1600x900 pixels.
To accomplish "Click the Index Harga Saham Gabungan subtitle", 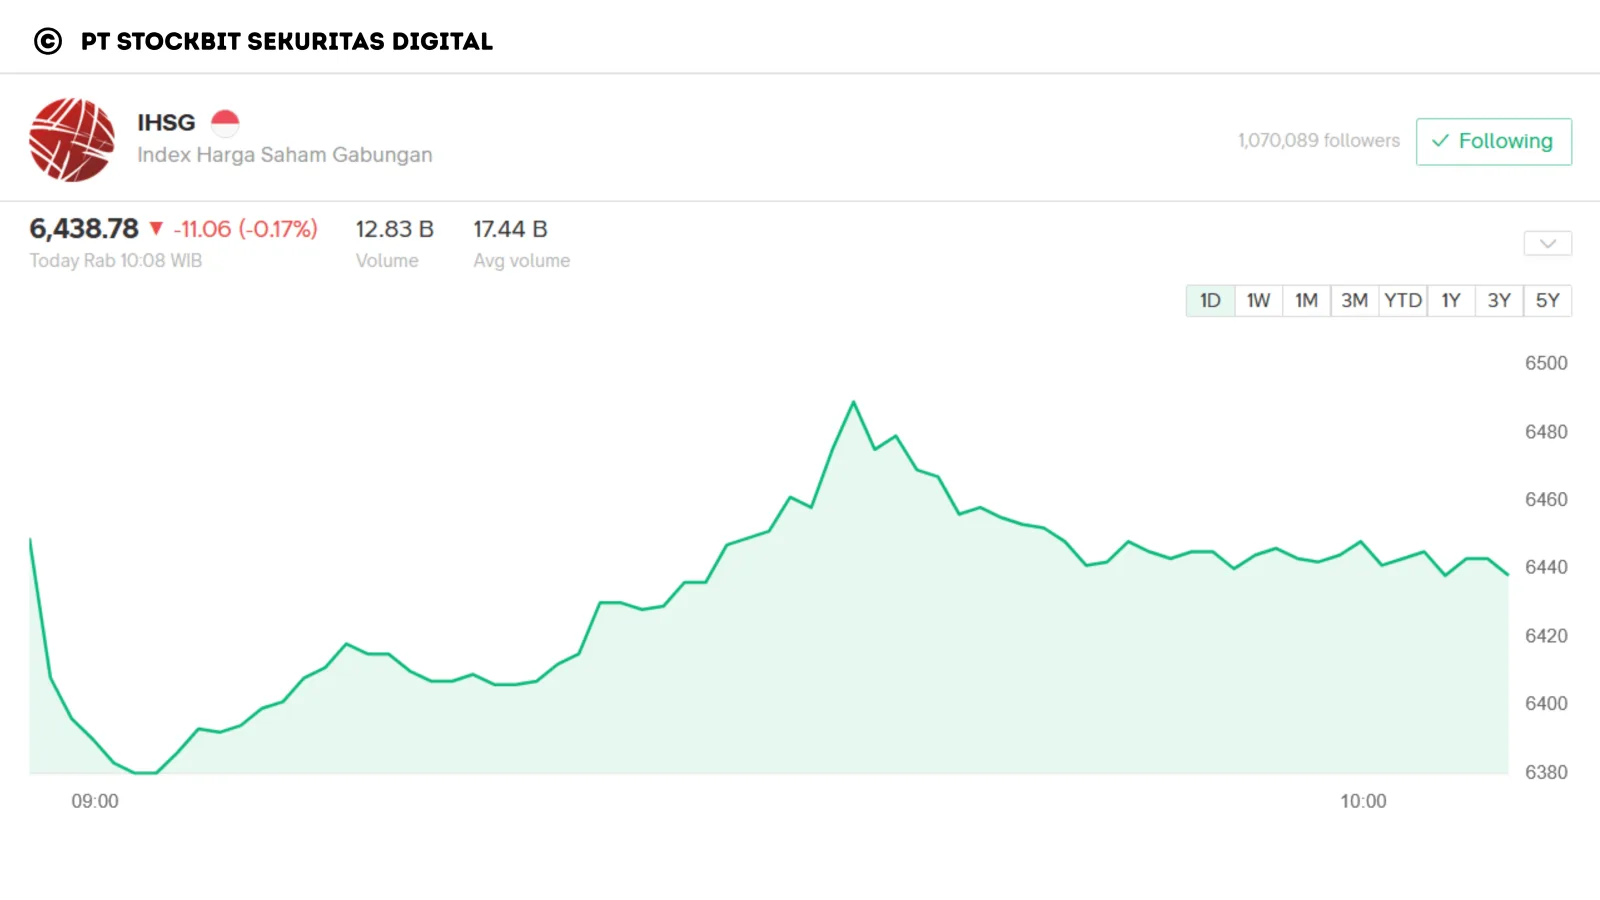I will 285,155.
